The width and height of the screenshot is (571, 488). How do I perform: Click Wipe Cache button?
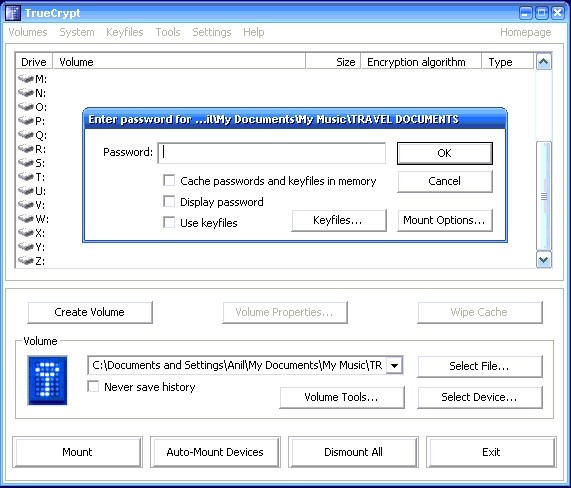pyautogui.click(x=480, y=312)
